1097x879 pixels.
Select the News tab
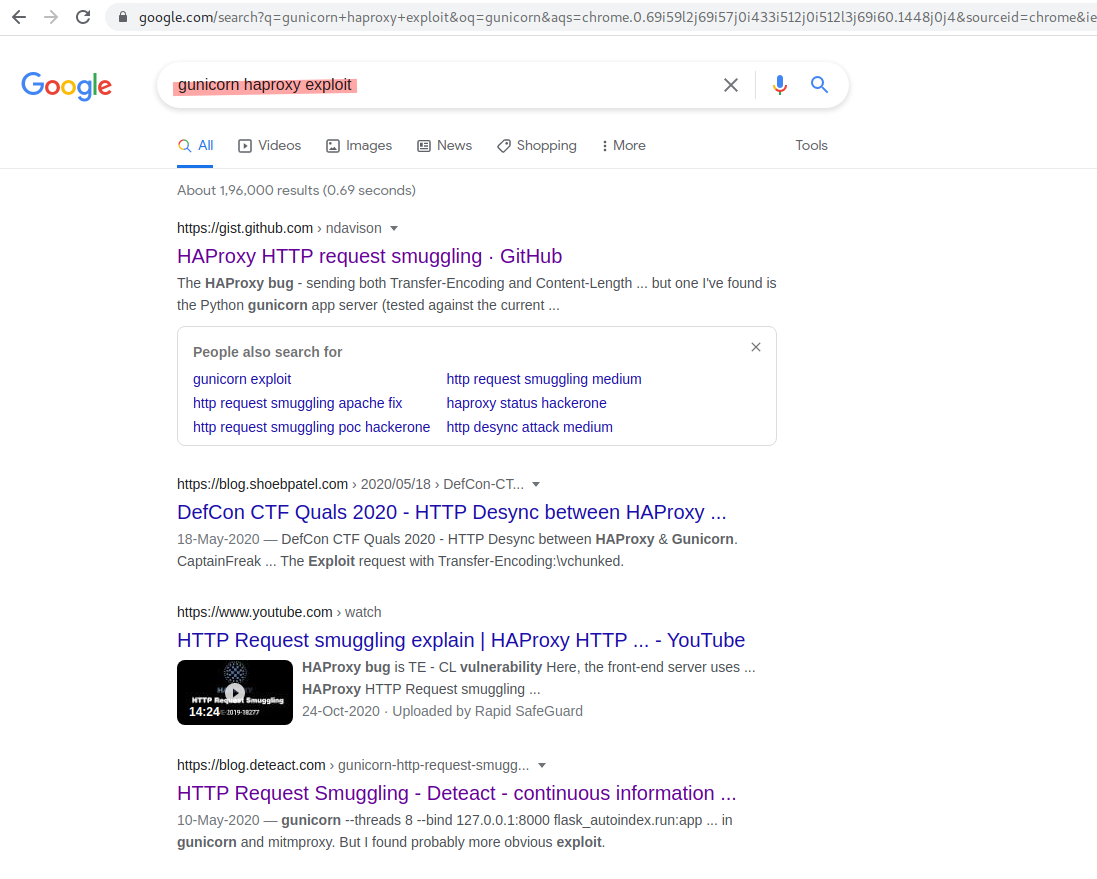pyautogui.click(x=444, y=145)
